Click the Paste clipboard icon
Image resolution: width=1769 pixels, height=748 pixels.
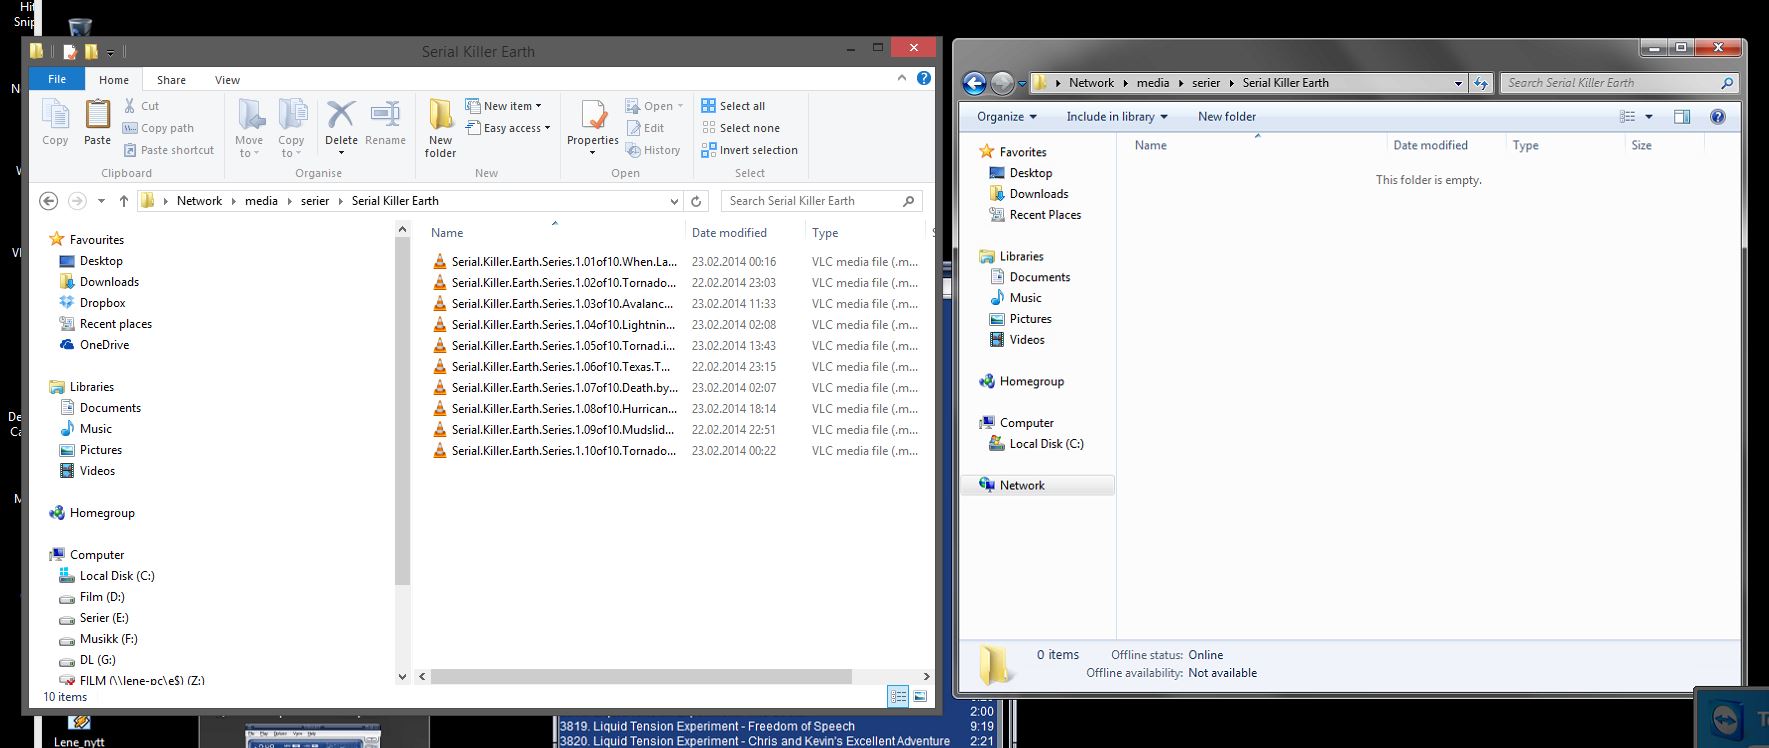click(x=97, y=115)
